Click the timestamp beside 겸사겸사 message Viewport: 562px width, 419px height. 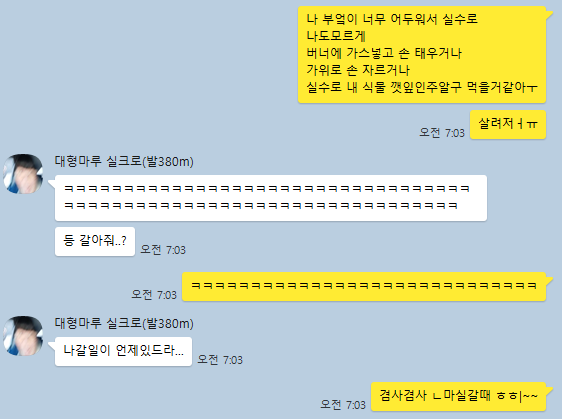click(343, 405)
